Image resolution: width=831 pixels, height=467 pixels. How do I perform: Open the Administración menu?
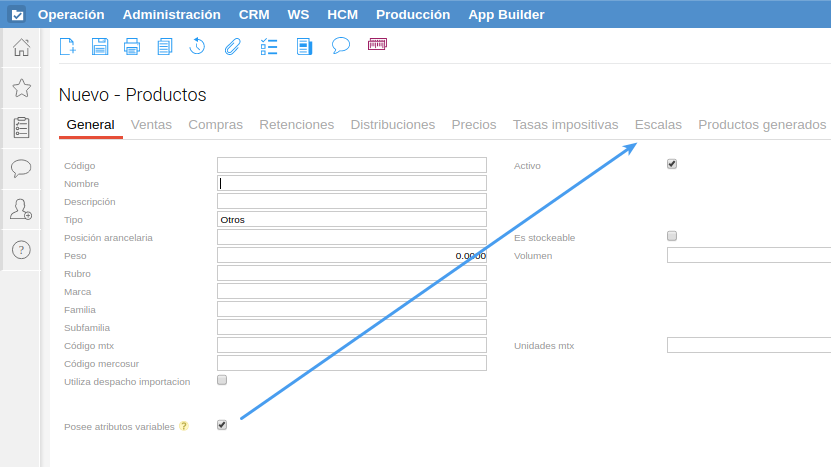click(171, 15)
